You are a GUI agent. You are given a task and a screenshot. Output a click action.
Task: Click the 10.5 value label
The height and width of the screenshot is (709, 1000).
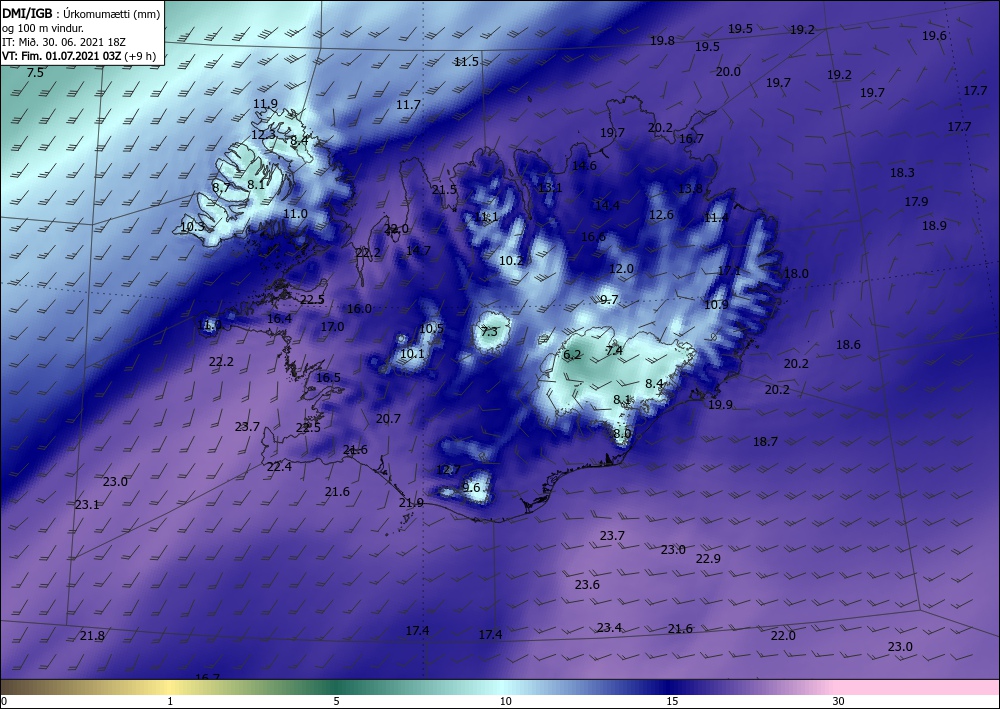(x=431, y=328)
